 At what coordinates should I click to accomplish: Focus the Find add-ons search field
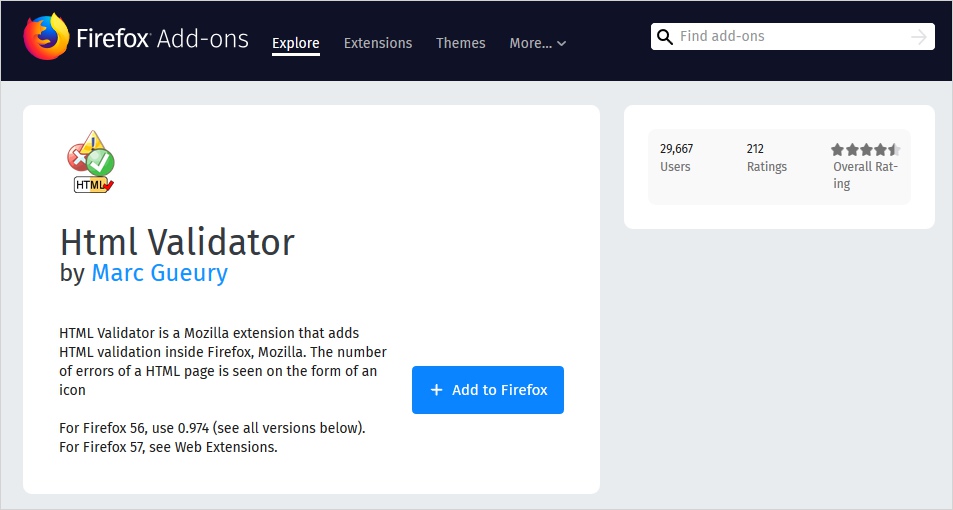790,37
